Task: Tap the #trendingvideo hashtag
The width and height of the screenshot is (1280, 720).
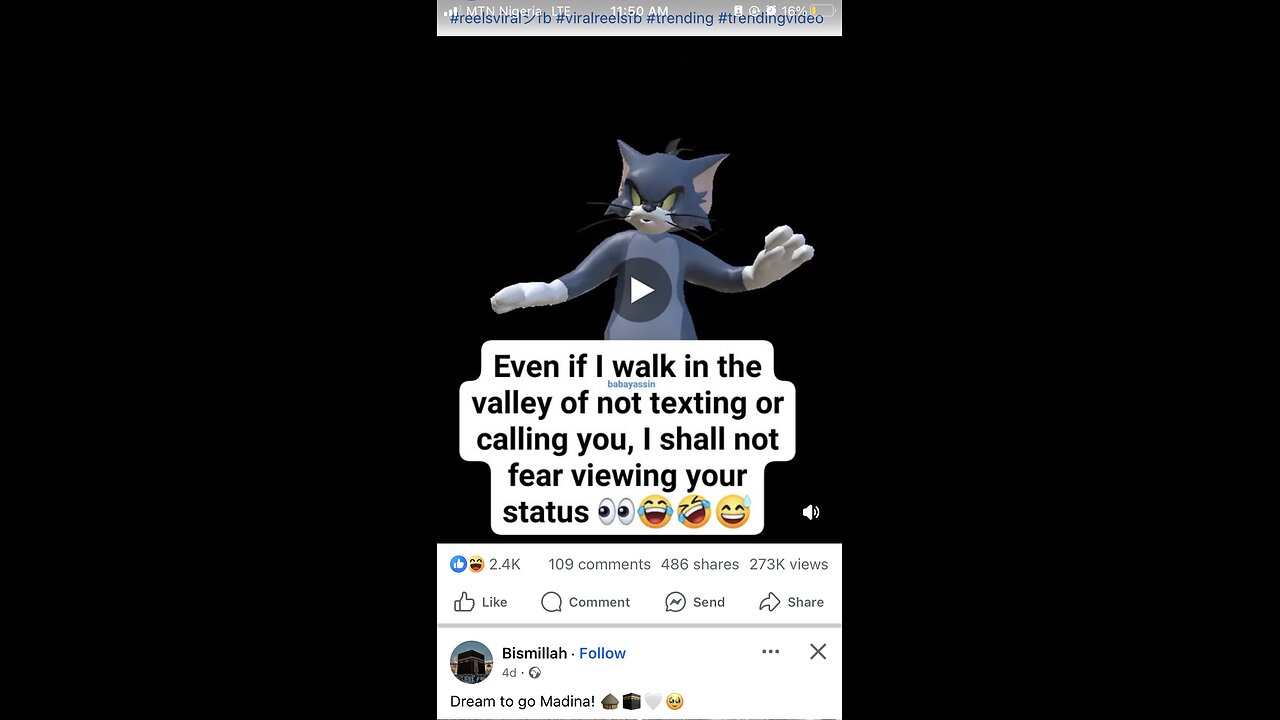Action: pos(771,18)
